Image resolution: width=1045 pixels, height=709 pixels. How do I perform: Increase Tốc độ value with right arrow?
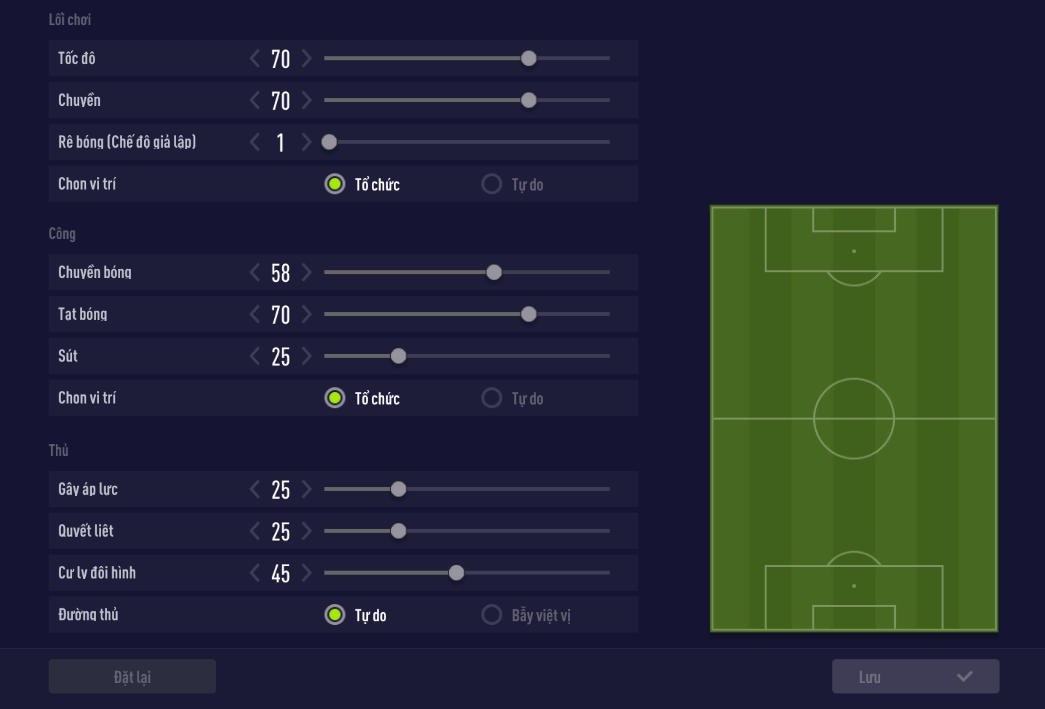(x=306, y=59)
